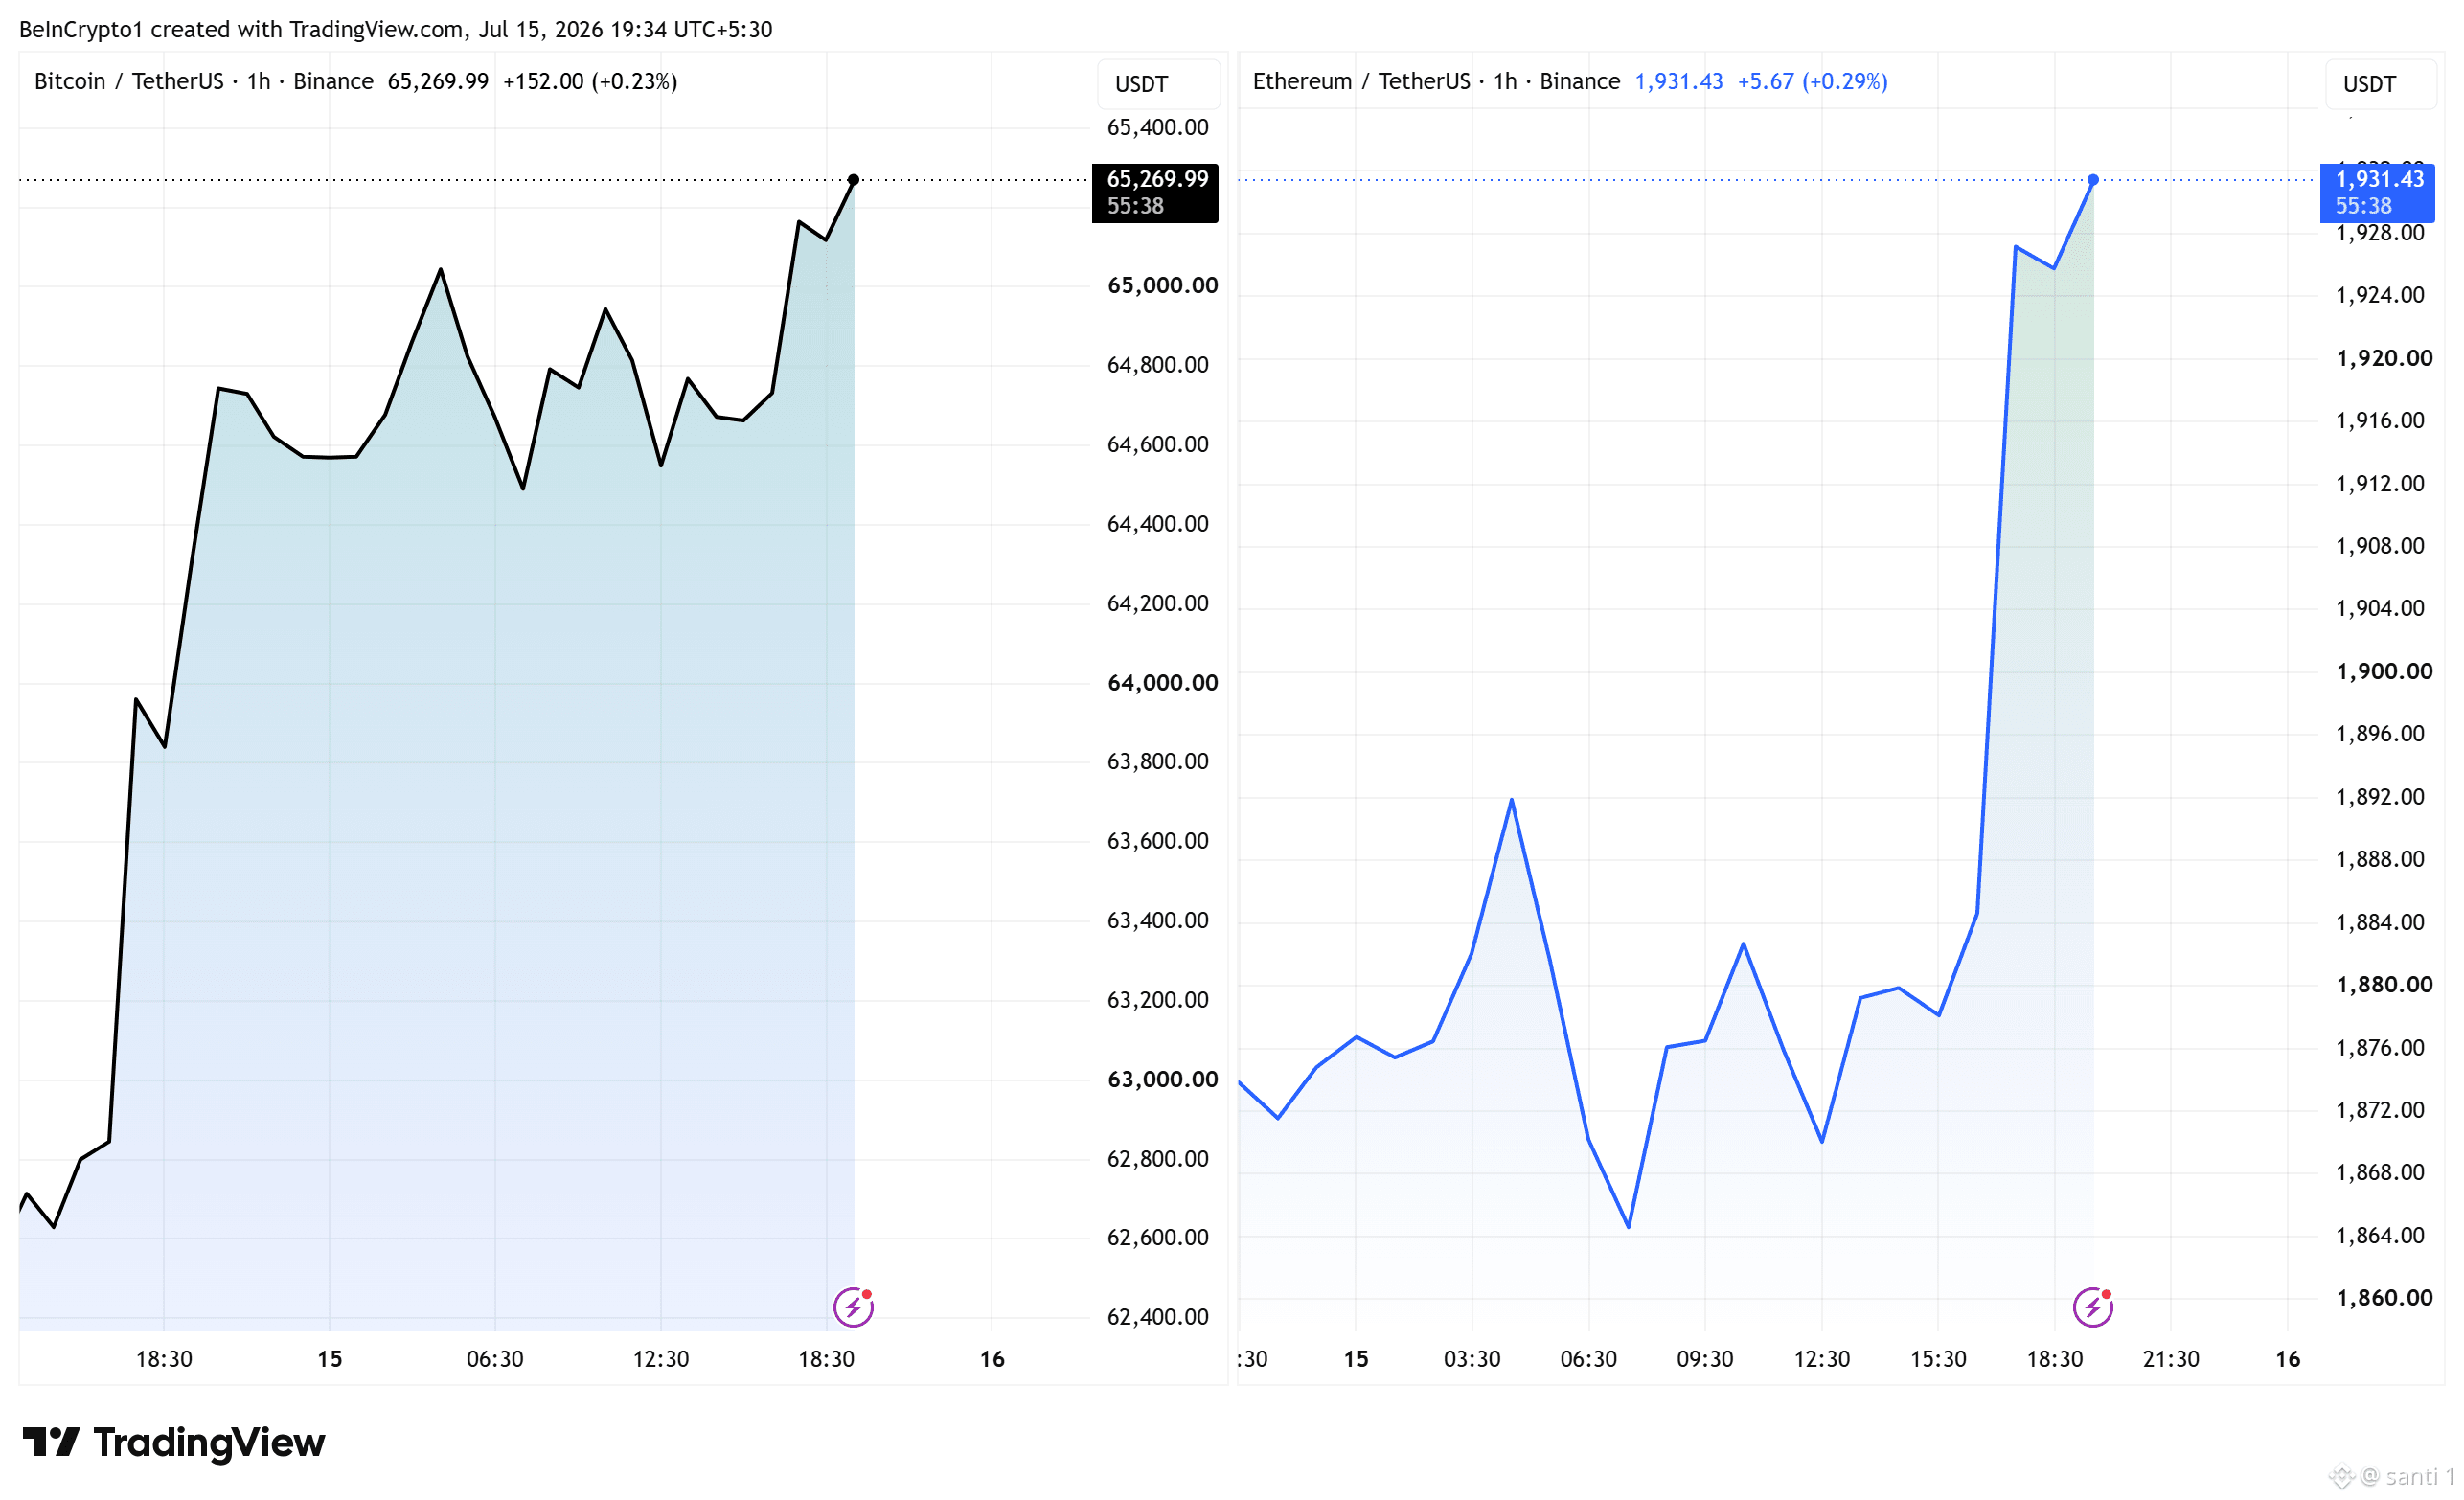Click the "1,876.00" price axis label
Image resolution: width=2464 pixels, height=1500 pixels.
[x=2380, y=1048]
